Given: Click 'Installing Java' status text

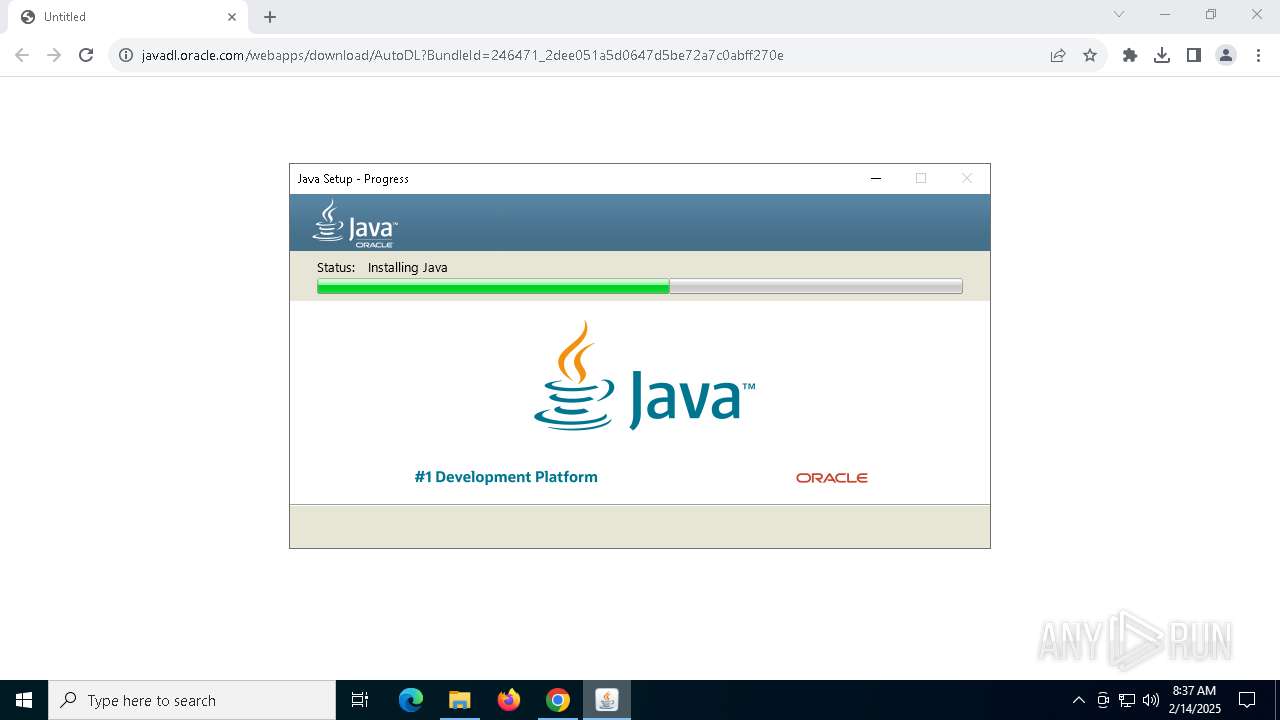Looking at the screenshot, I should pyautogui.click(x=407, y=267).
